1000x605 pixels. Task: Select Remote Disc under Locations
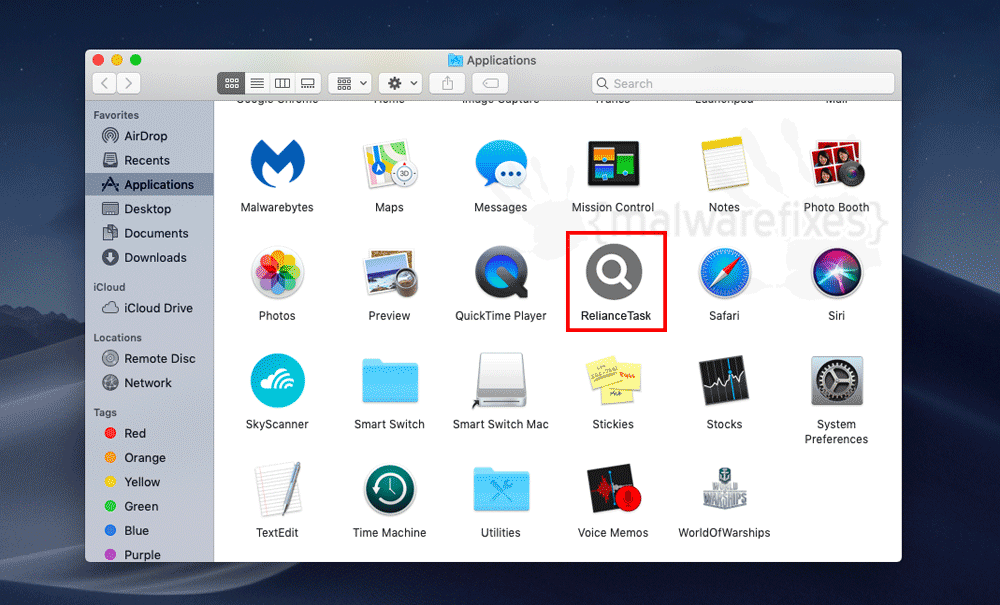click(x=149, y=358)
